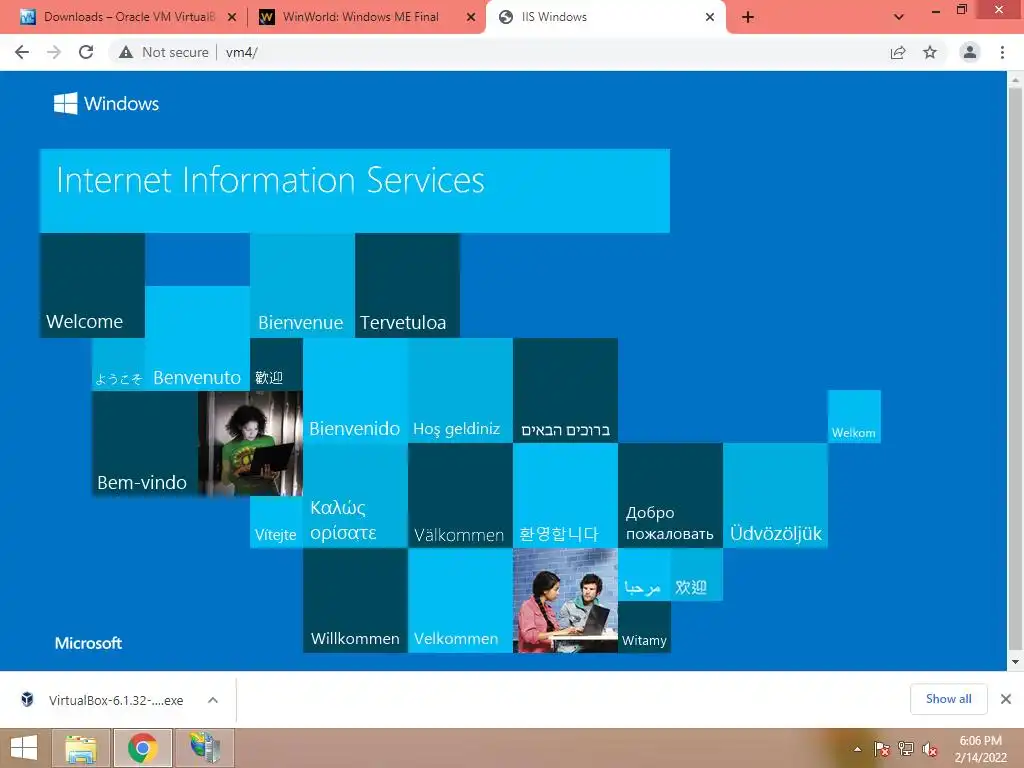Viewport: 1024px width, 768px height.
Task: Click the Tervetuloa tile
Action: pos(408,285)
